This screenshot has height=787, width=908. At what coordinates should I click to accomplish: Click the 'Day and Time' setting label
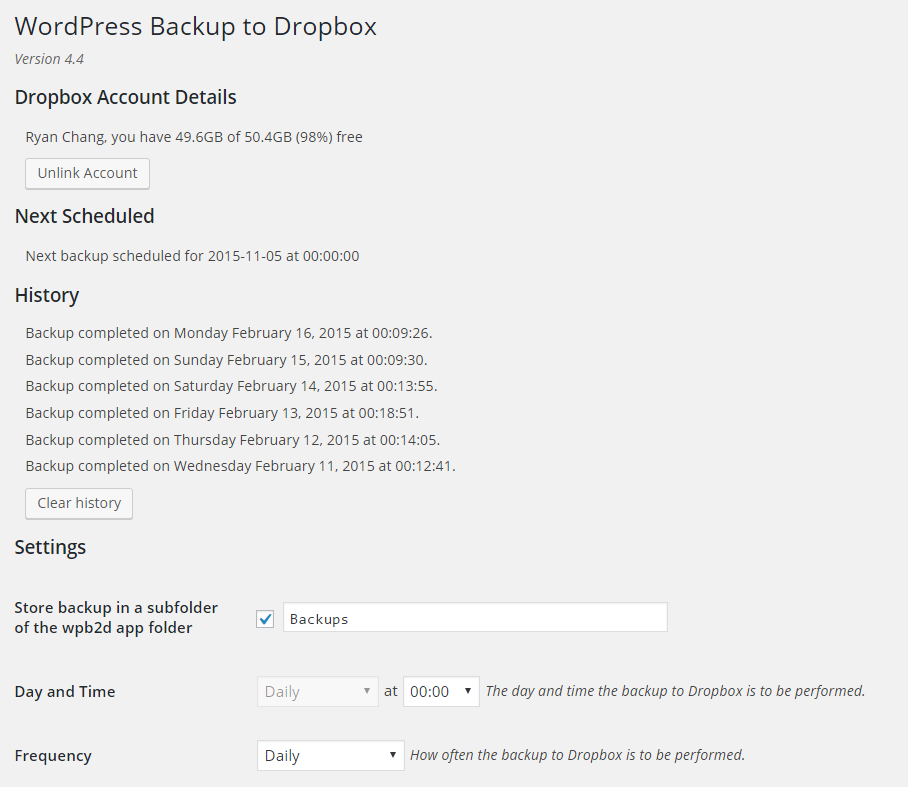(65, 691)
